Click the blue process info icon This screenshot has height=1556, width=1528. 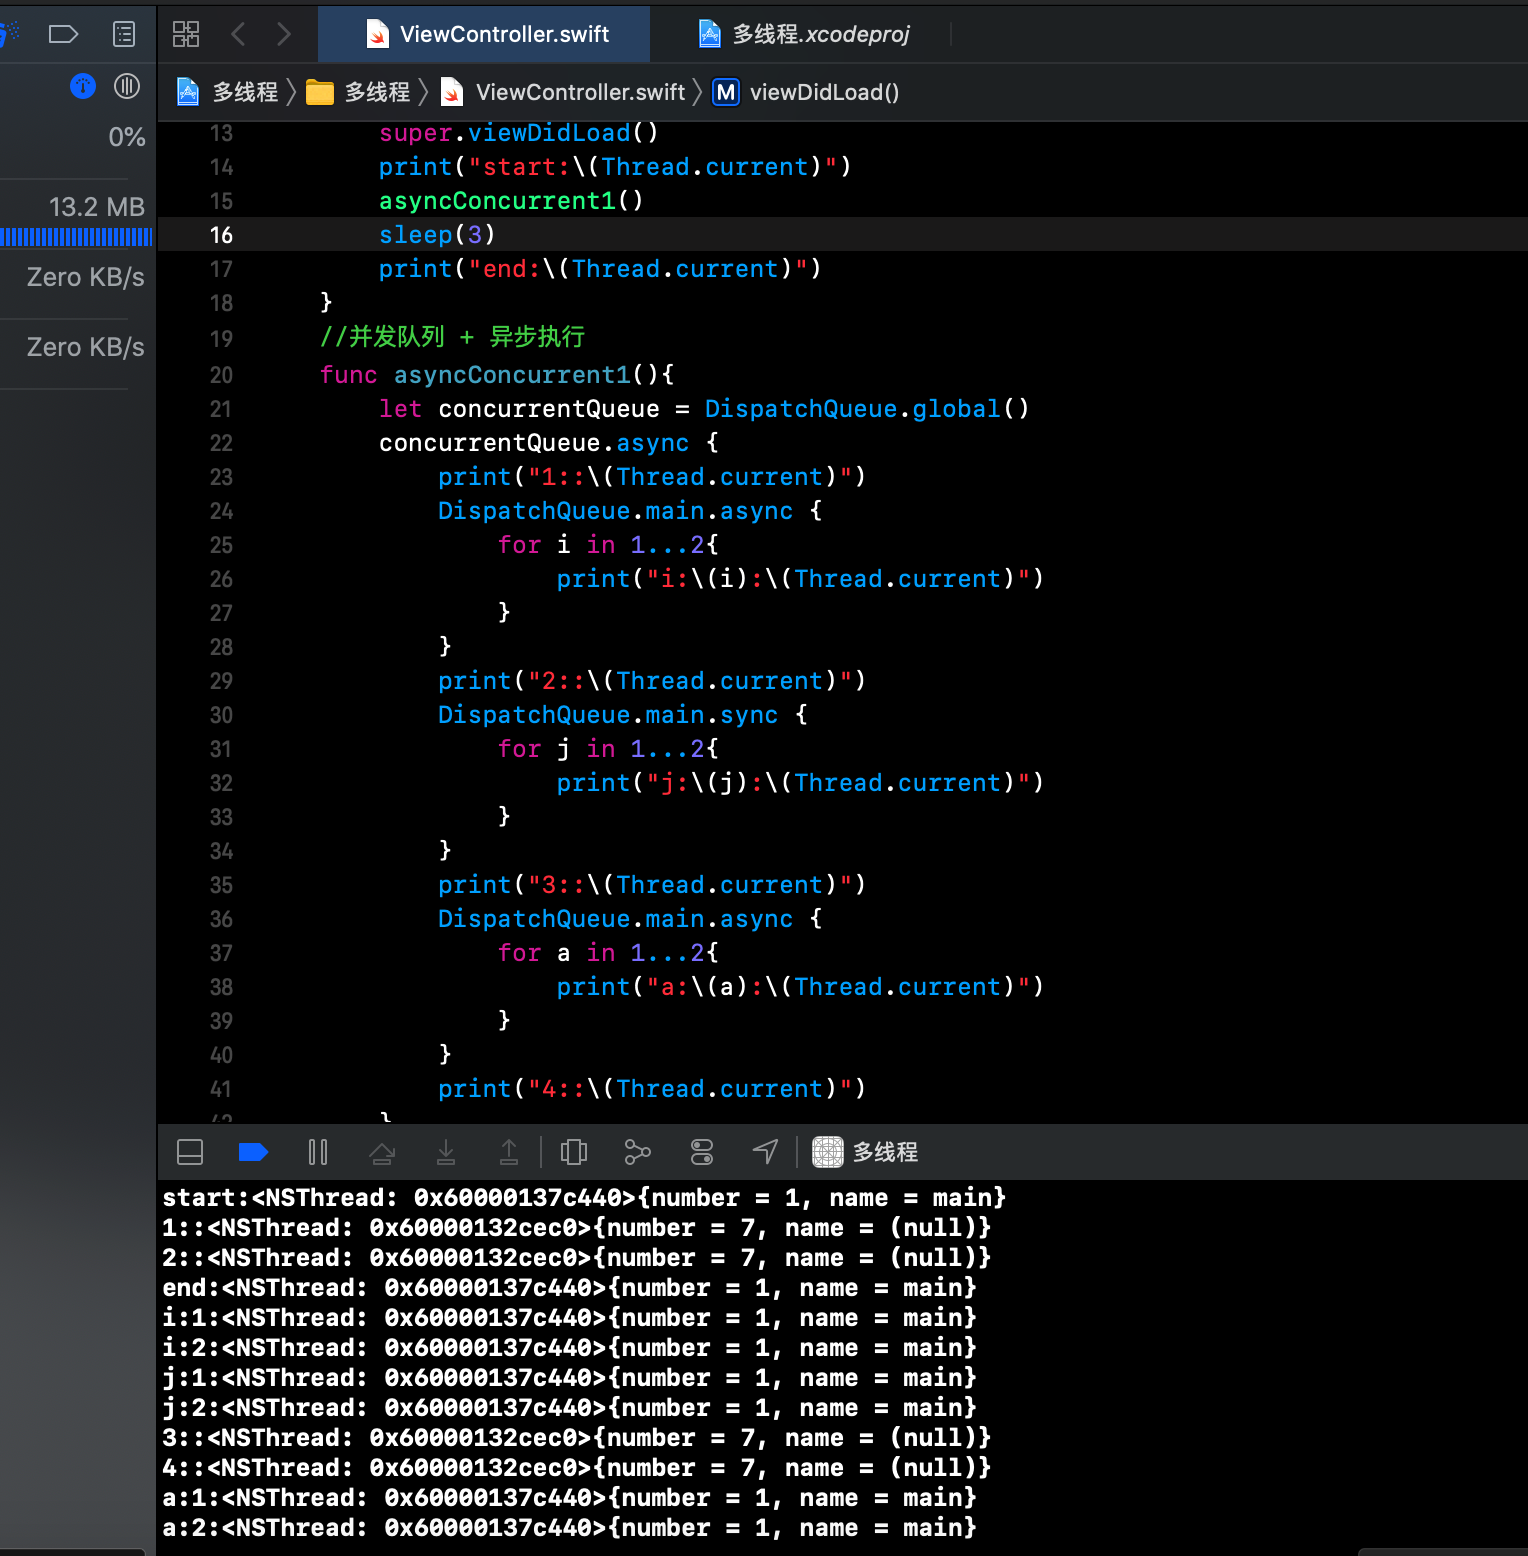[83, 86]
